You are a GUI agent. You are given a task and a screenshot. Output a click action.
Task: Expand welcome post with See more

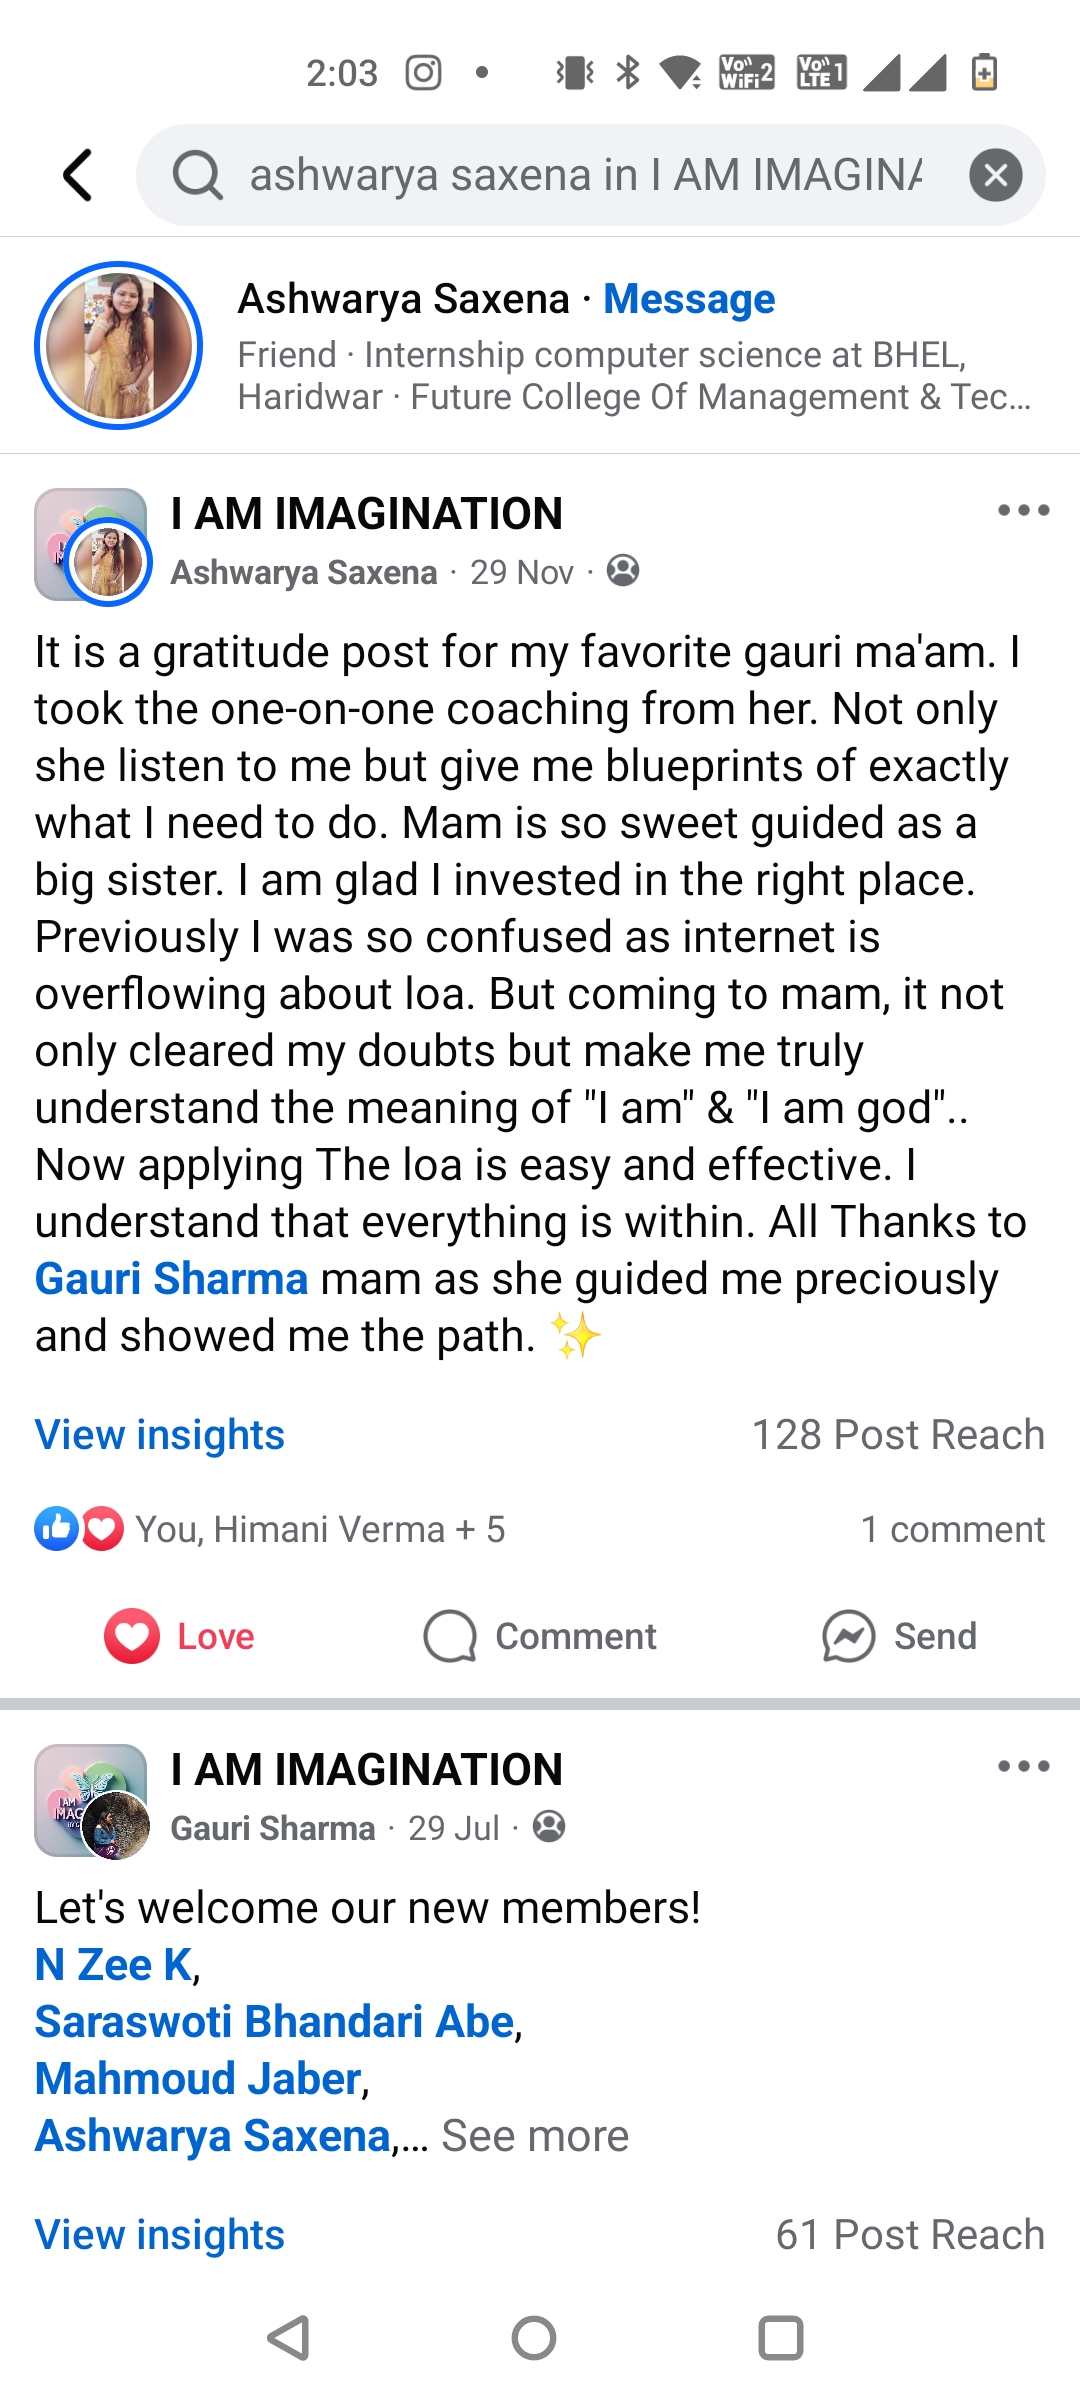(x=536, y=2136)
